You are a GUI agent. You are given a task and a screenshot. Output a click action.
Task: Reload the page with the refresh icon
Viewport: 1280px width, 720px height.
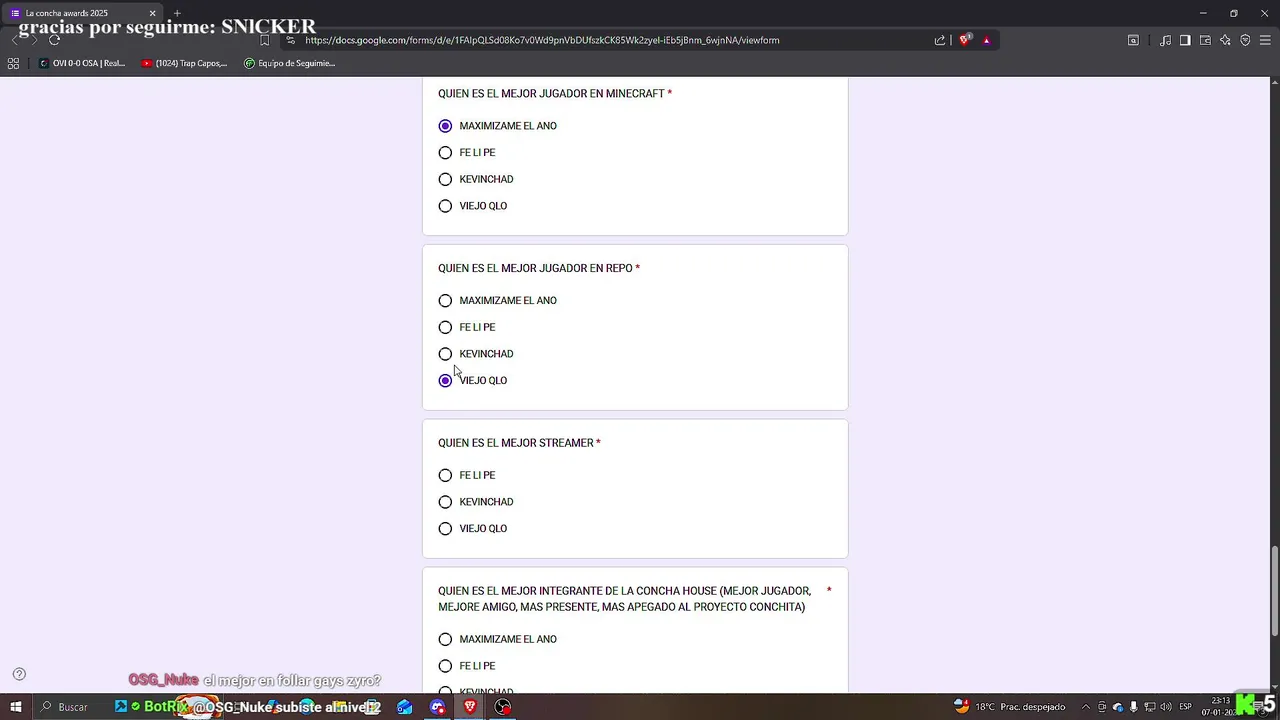54,40
